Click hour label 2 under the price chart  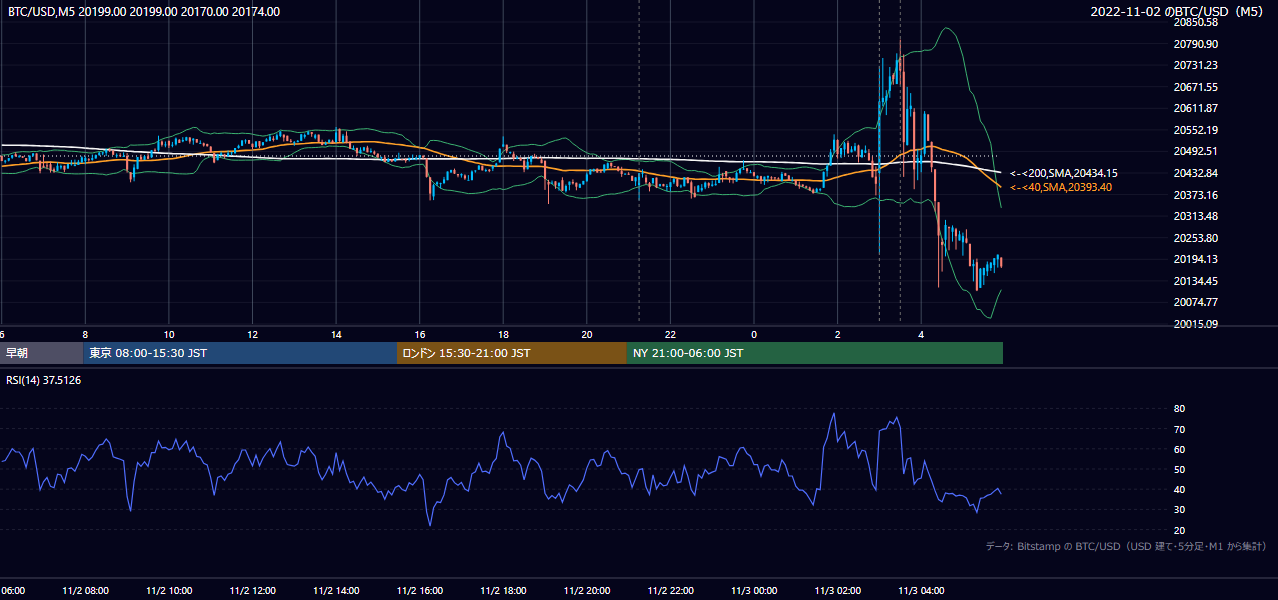tap(837, 334)
